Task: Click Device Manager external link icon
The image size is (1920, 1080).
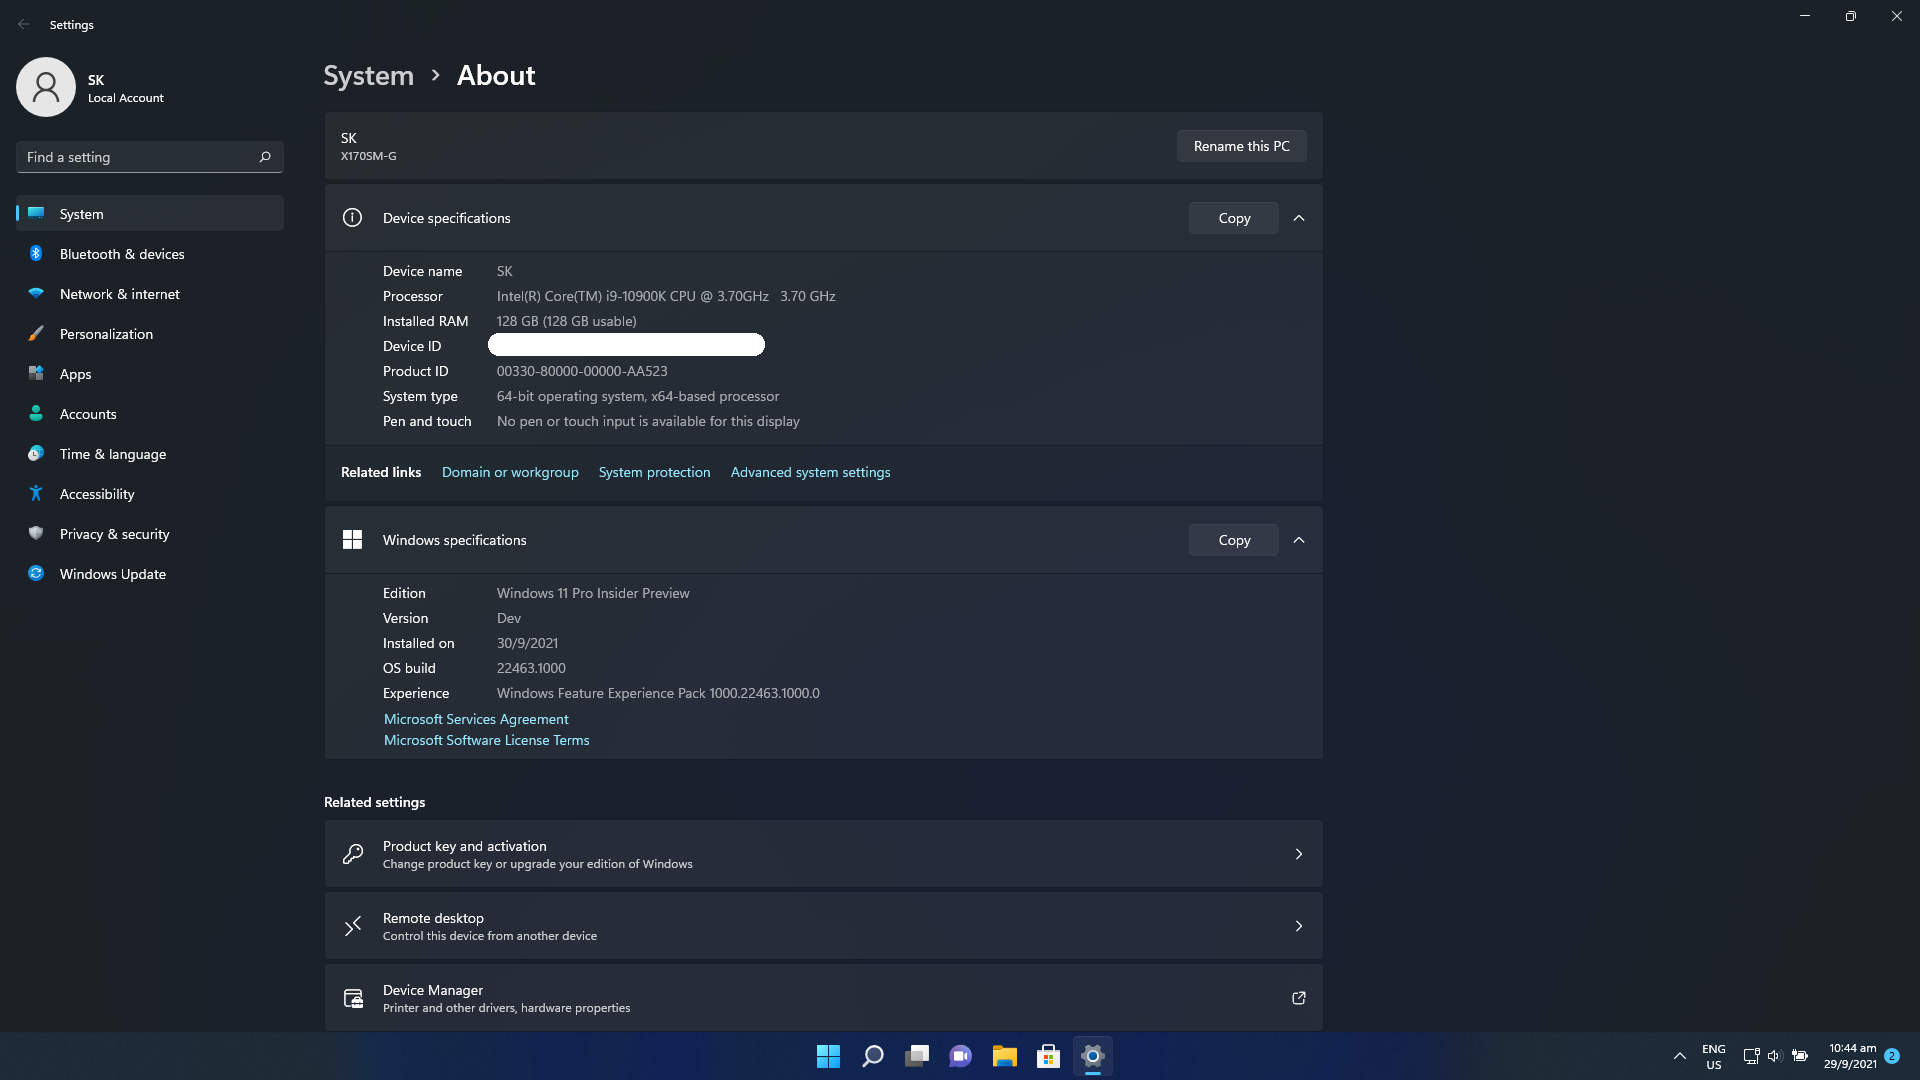Action: tap(1299, 998)
